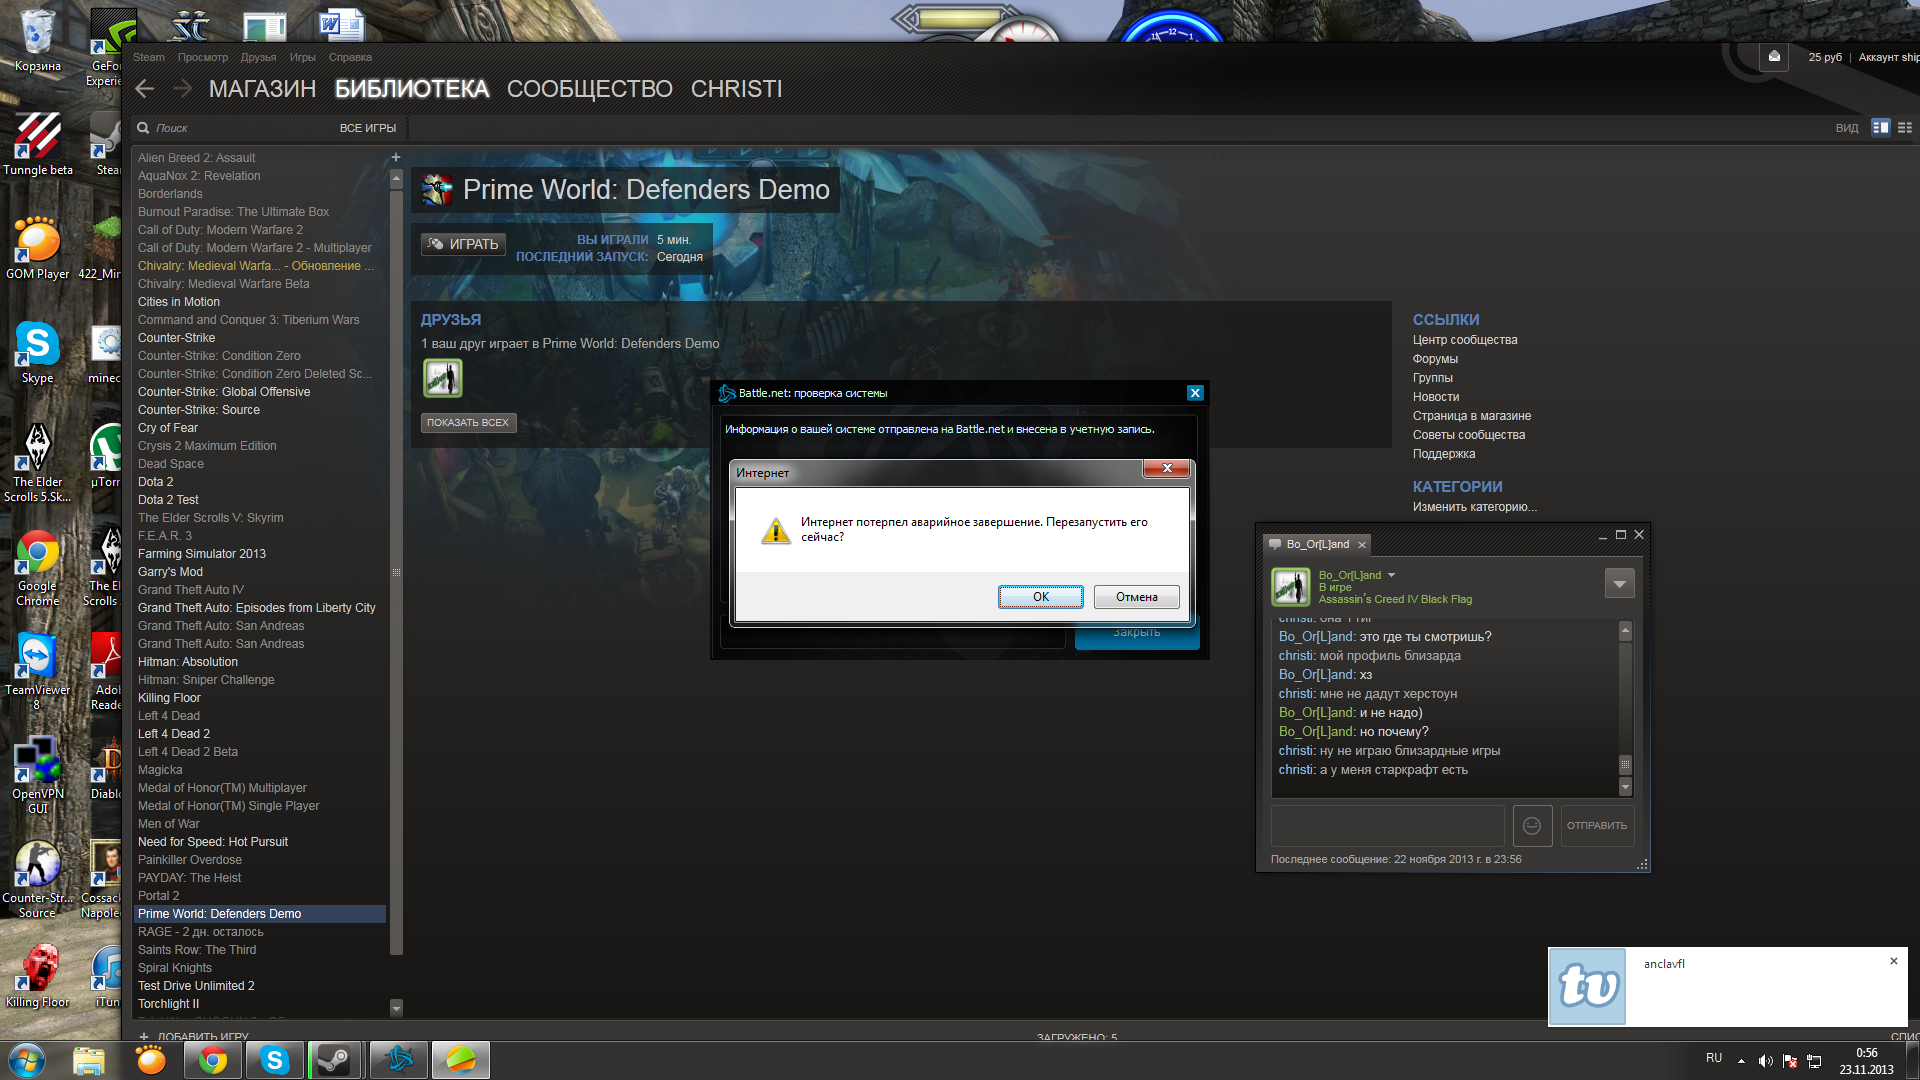Switch to list library view icon
This screenshot has height=1080, width=1920.
(1905, 128)
